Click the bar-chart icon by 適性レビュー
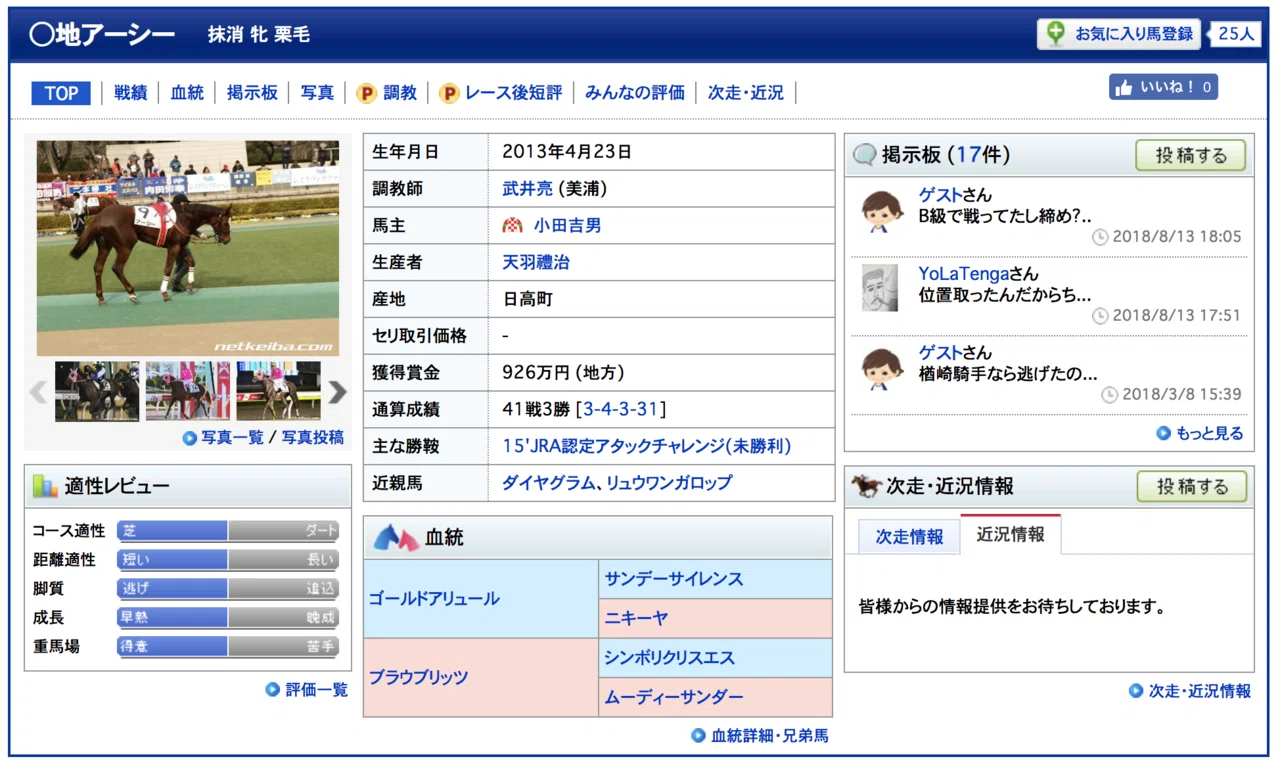 [45, 487]
